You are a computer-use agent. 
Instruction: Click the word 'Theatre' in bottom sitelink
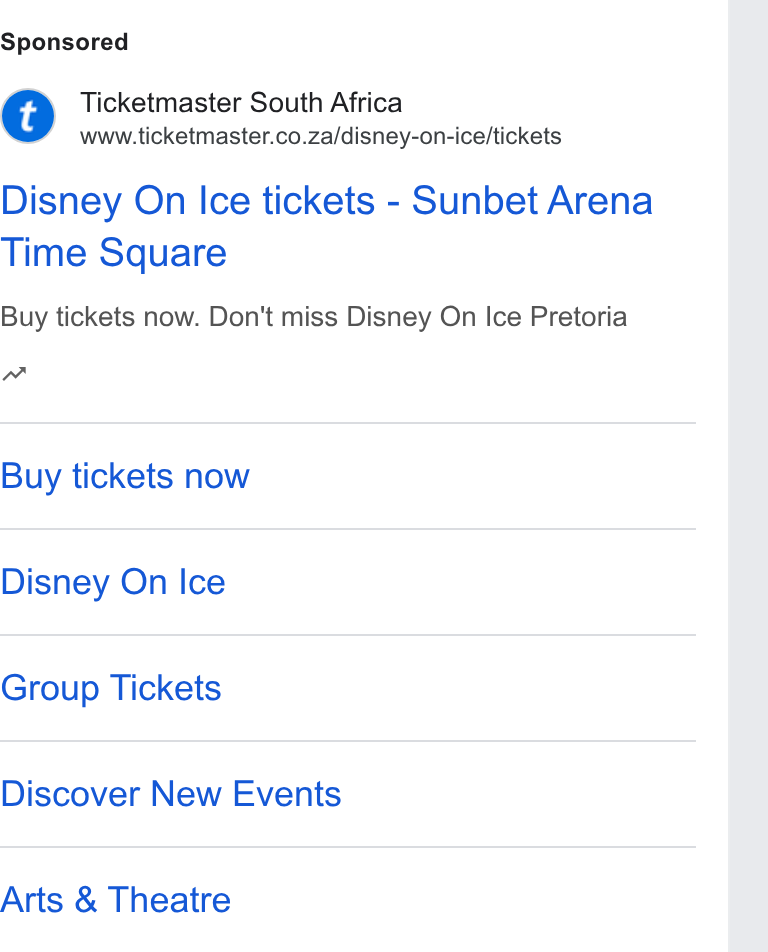click(169, 899)
